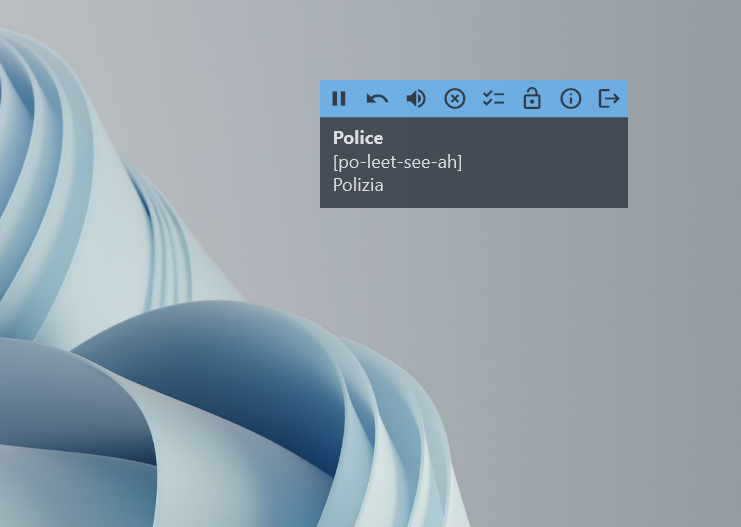This screenshot has height=527, width=741.
Task: Click the pronunciation [po-leet-see-ah]
Action: 397,162
